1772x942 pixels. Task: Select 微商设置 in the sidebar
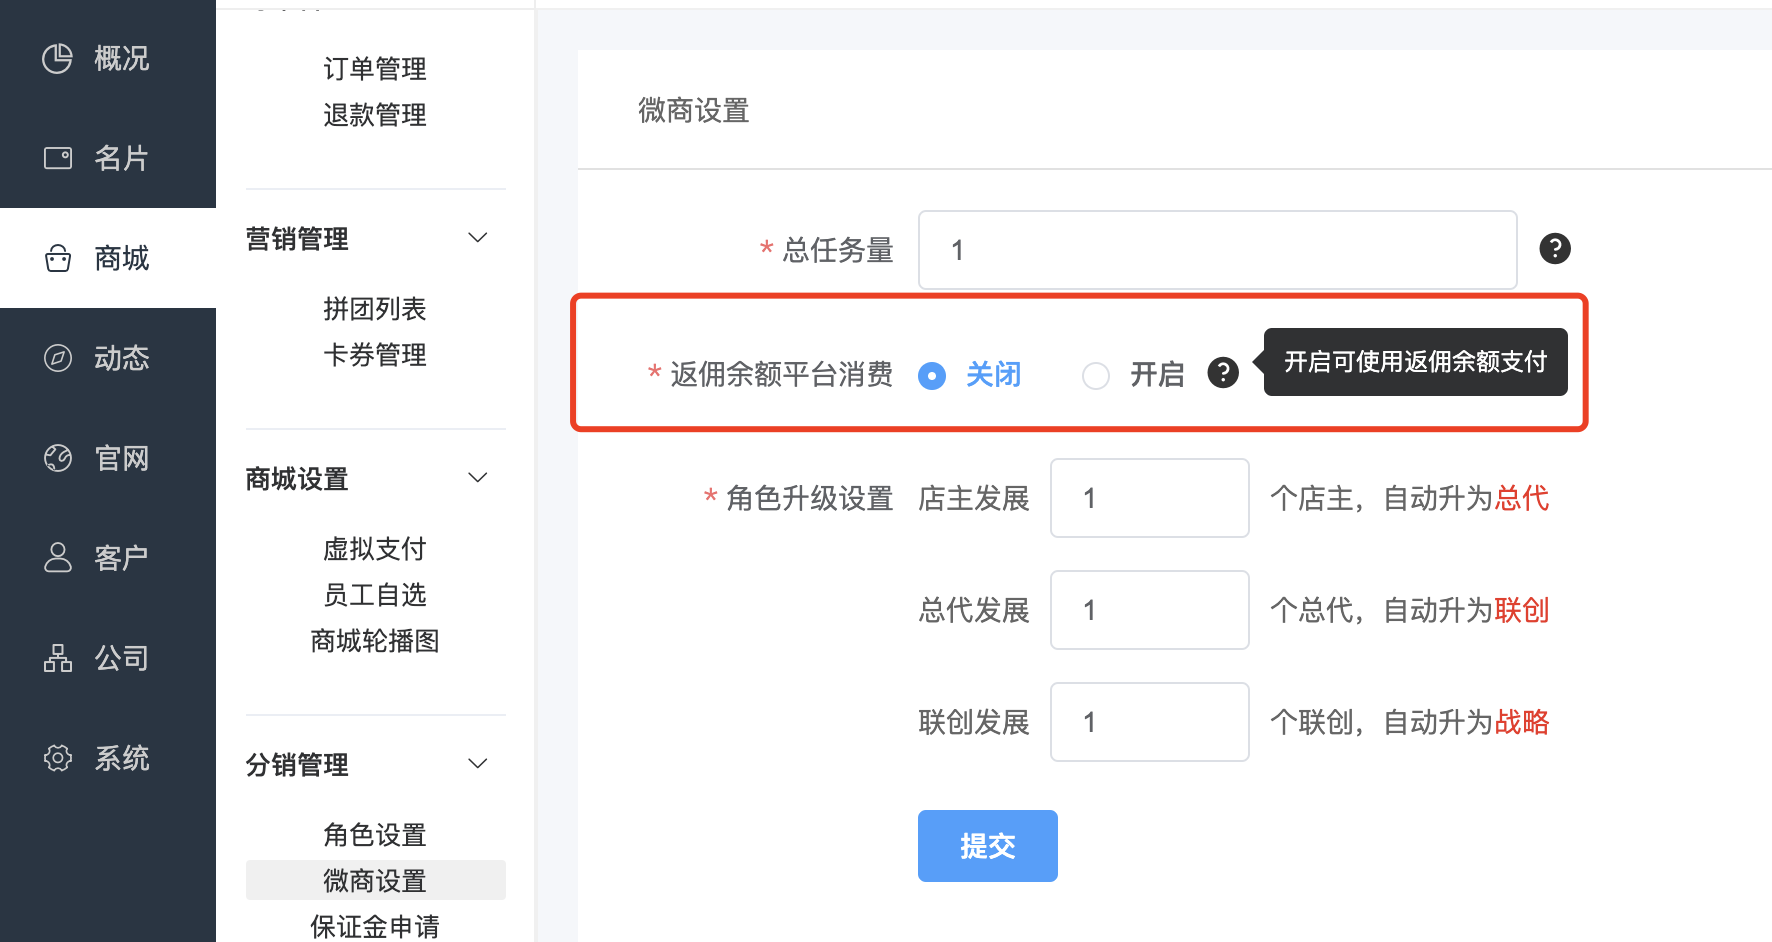376,880
